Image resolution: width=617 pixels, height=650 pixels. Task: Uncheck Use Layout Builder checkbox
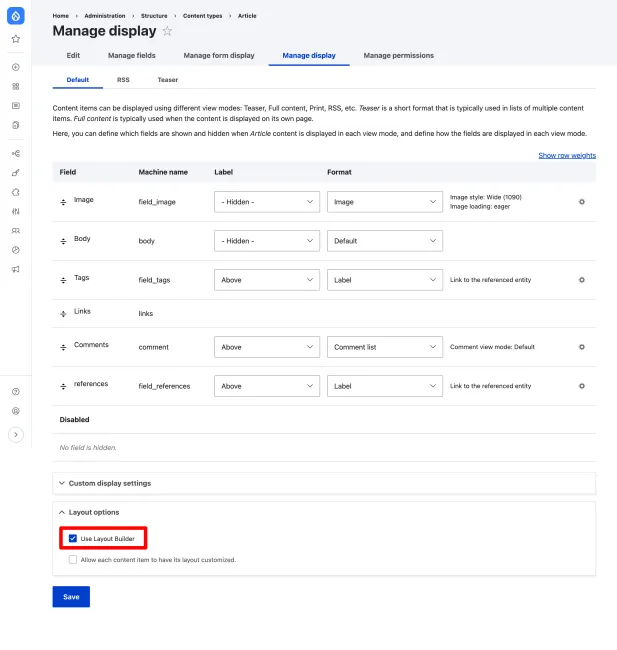coord(73,539)
